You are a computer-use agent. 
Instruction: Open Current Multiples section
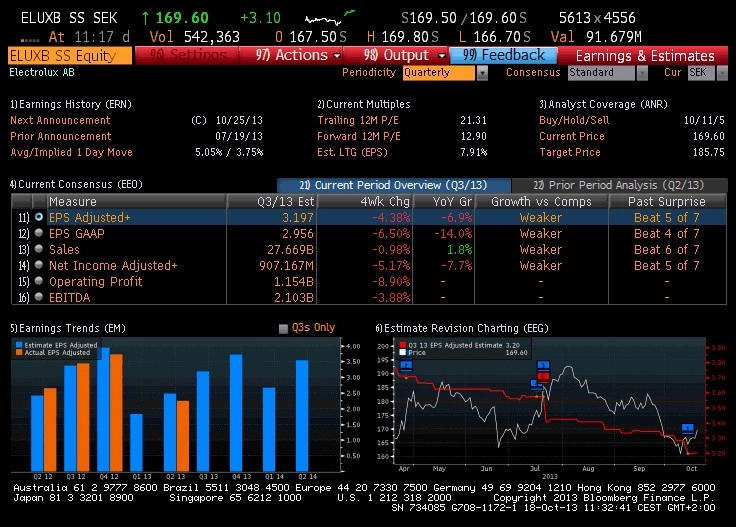point(364,104)
